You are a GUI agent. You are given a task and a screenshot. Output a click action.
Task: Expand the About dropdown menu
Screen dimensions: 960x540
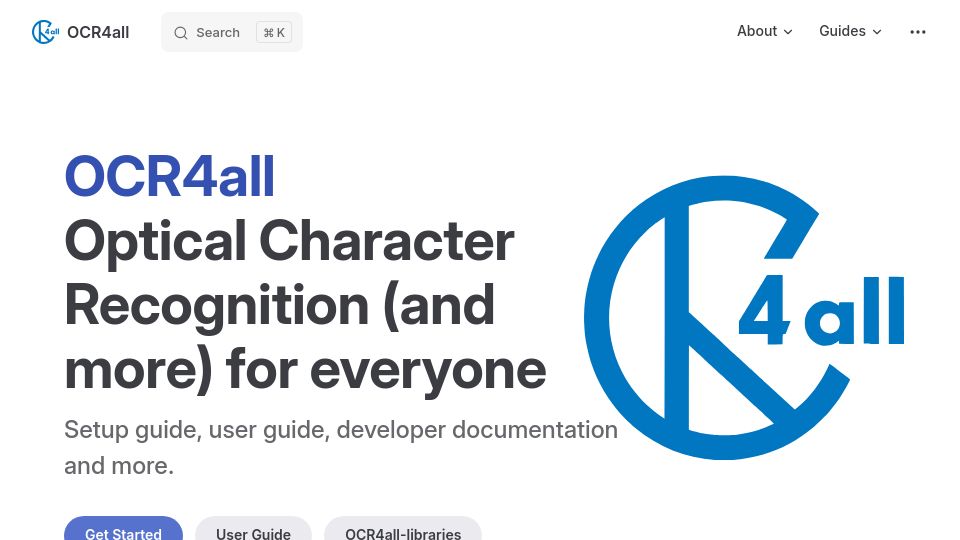point(765,31)
